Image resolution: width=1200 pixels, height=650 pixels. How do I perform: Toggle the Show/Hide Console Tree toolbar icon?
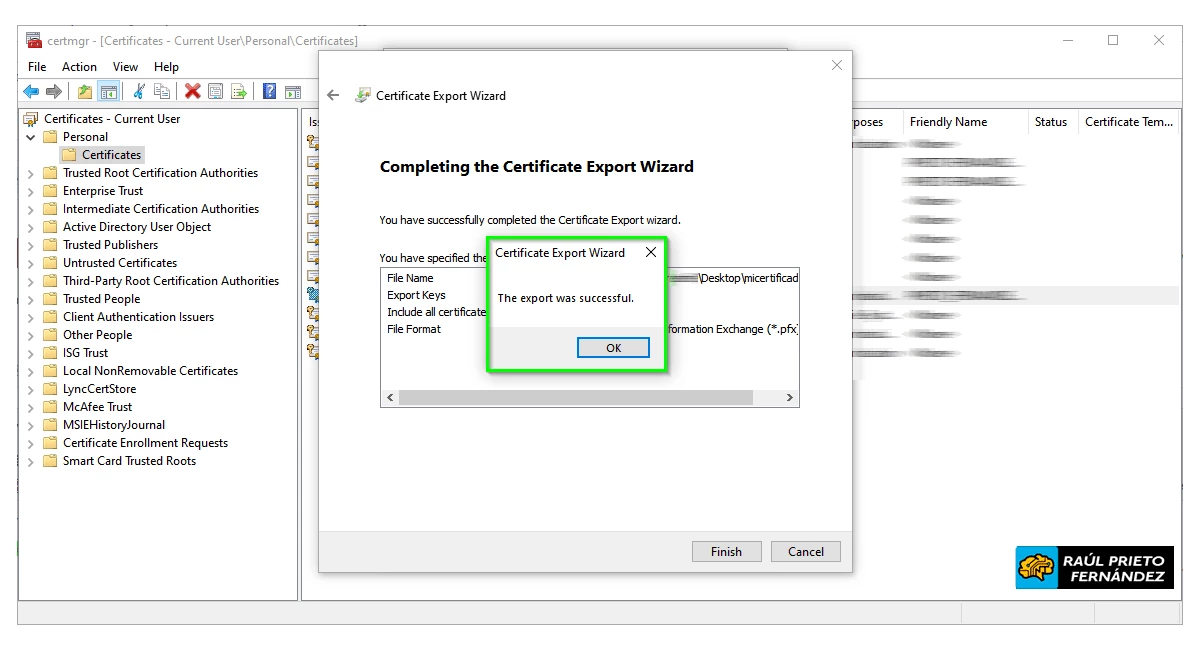110,91
